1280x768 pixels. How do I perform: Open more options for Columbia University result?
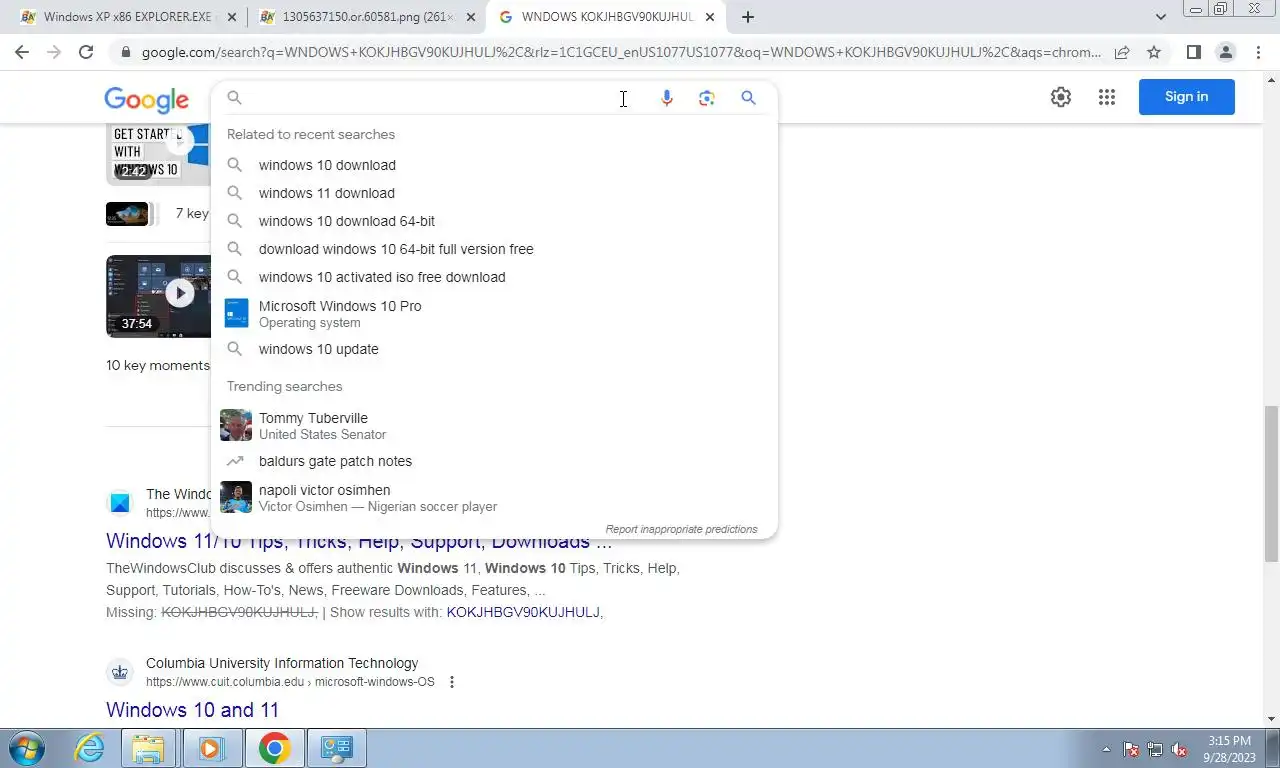click(452, 682)
